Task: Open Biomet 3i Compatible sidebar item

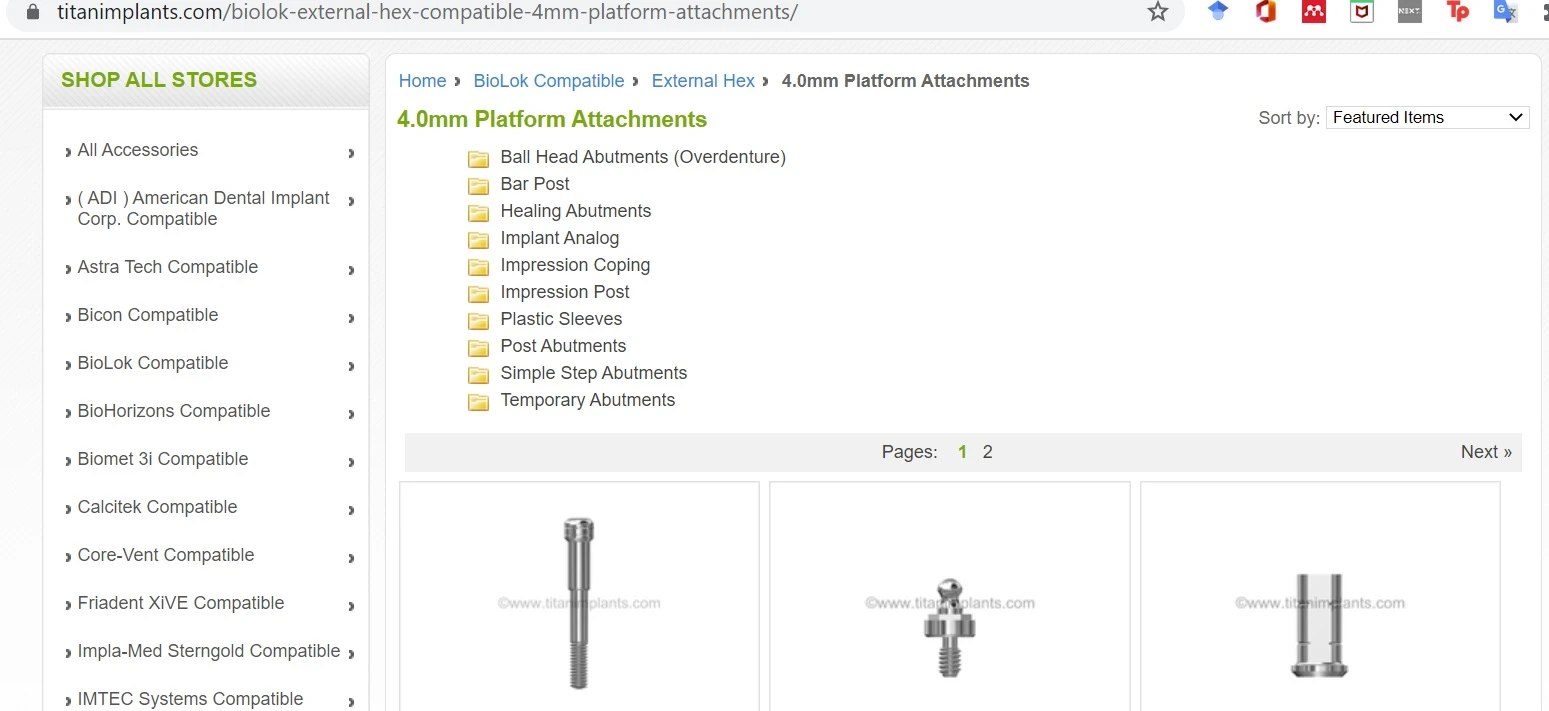Action: point(163,459)
